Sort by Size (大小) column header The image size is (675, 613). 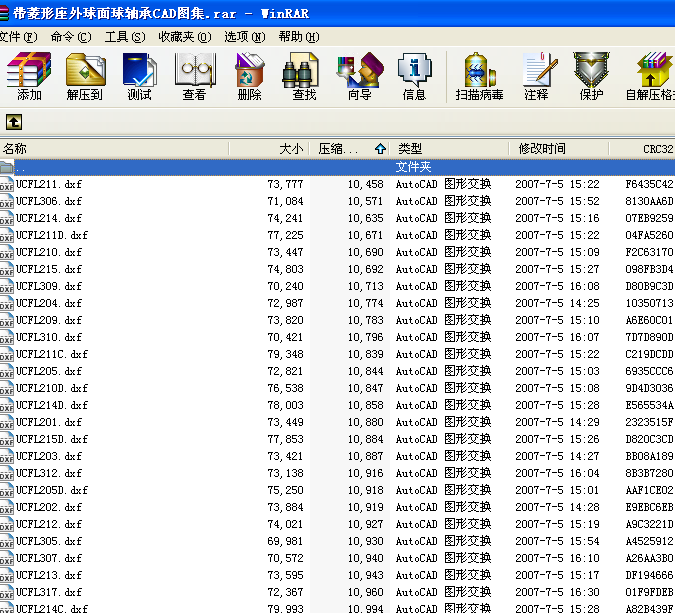tap(269, 149)
